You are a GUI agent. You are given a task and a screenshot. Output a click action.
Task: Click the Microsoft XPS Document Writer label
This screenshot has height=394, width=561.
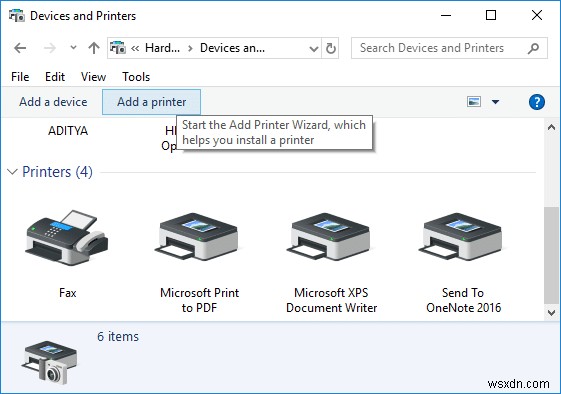pyautogui.click(x=331, y=300)
